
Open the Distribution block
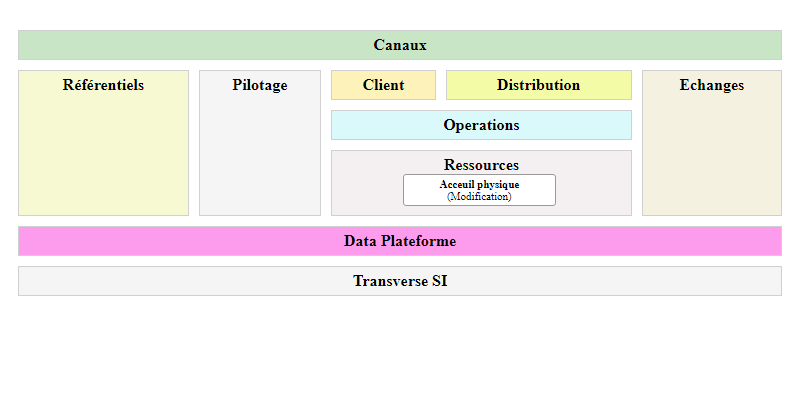point(538,85)
